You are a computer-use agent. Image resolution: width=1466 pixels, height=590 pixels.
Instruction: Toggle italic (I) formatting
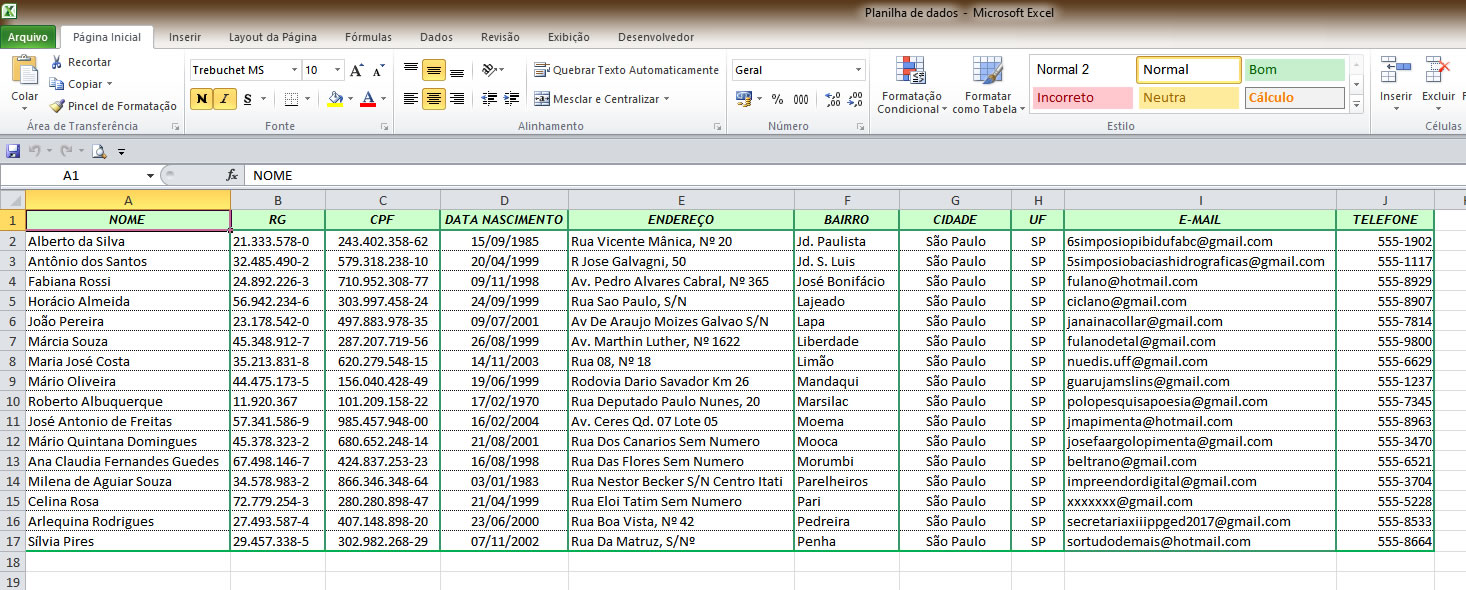[x=224, y=99]
